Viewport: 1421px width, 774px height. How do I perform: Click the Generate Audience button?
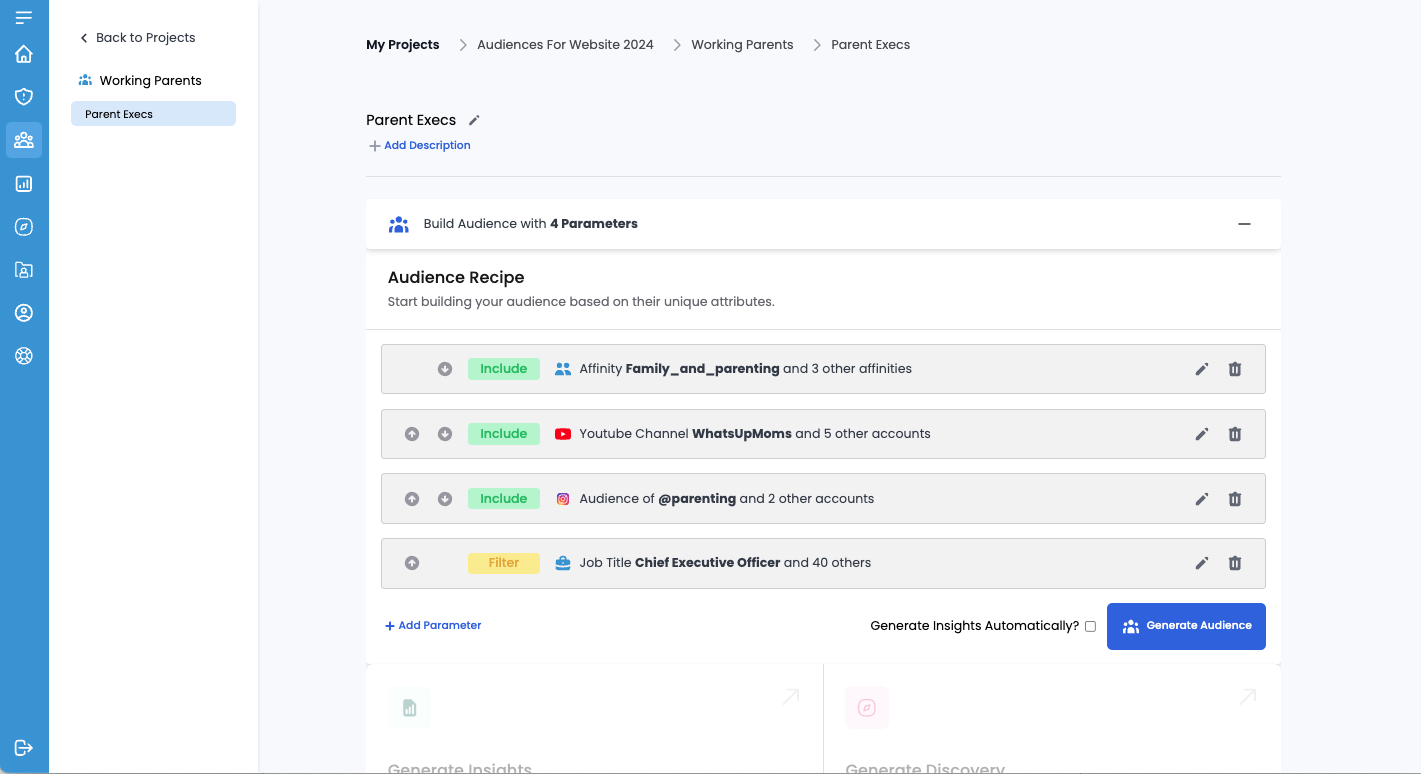(1186, 626)
